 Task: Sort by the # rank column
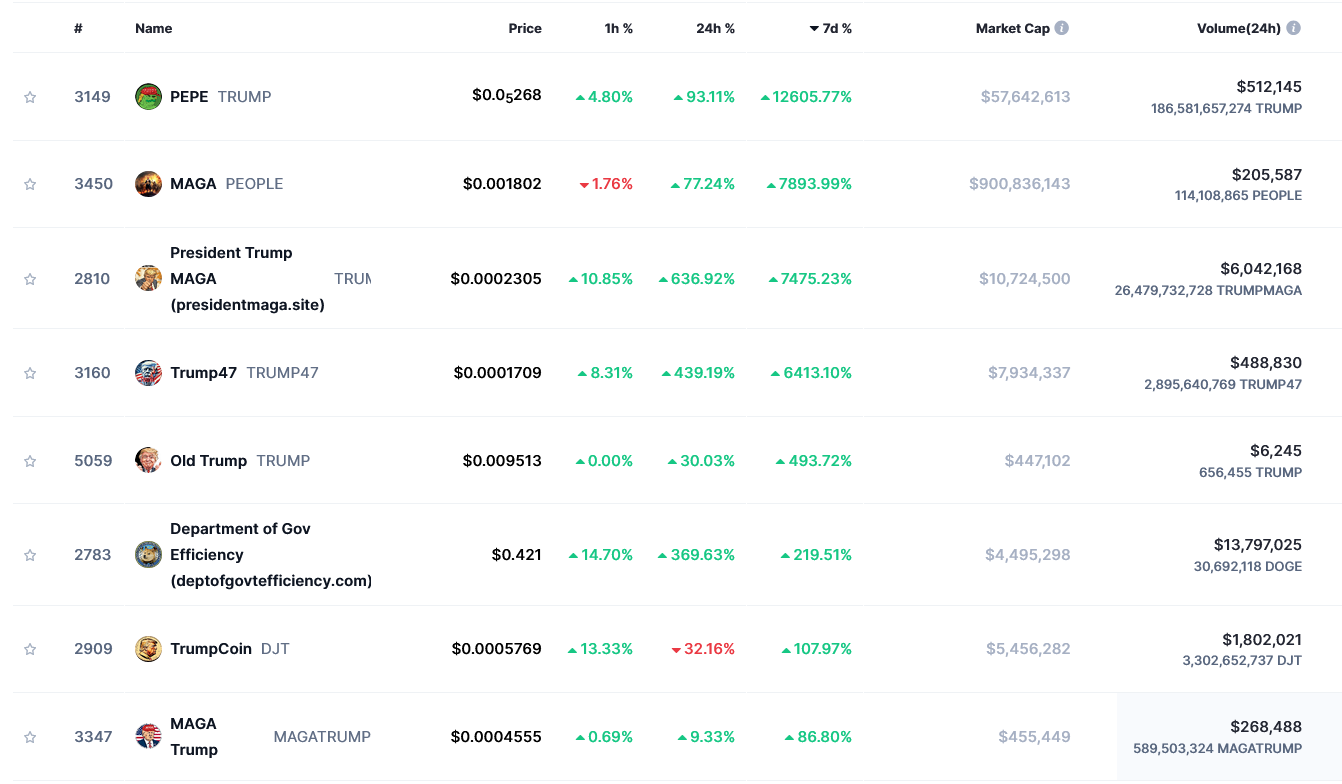[78, 29]
